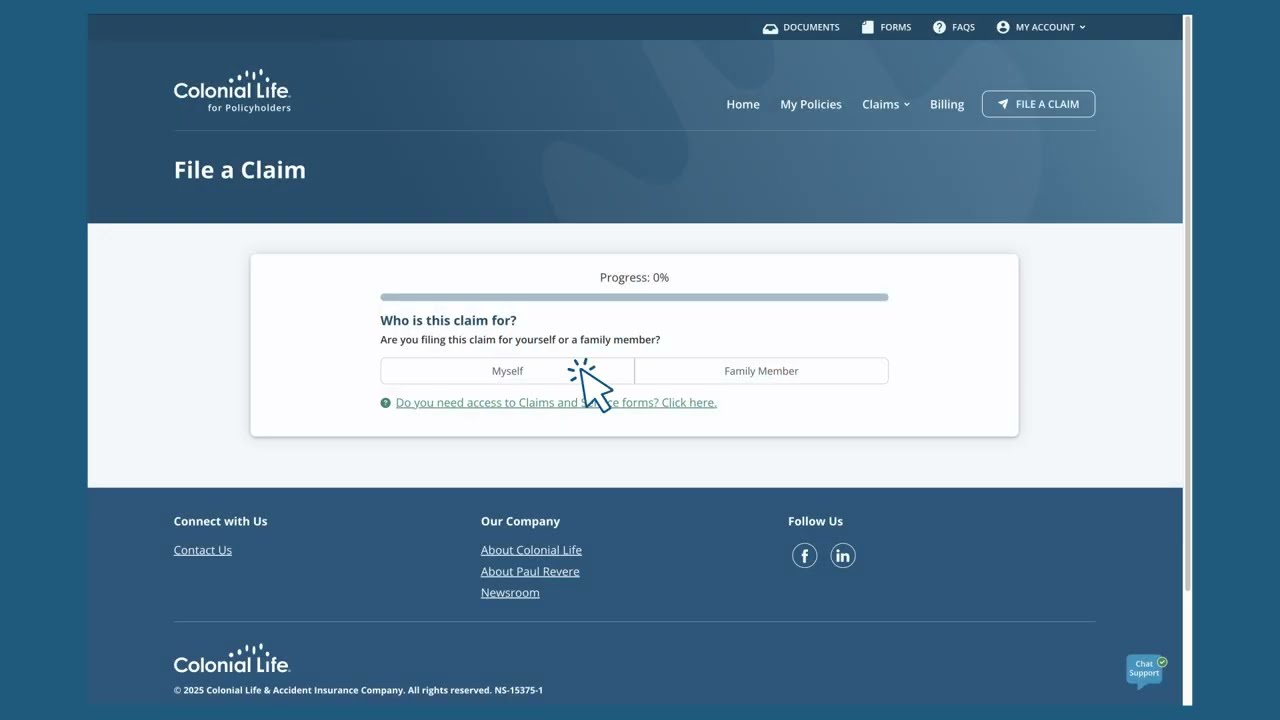
Task: Click the 2025 copyright notice text
Action: click(x=358, y=690)
